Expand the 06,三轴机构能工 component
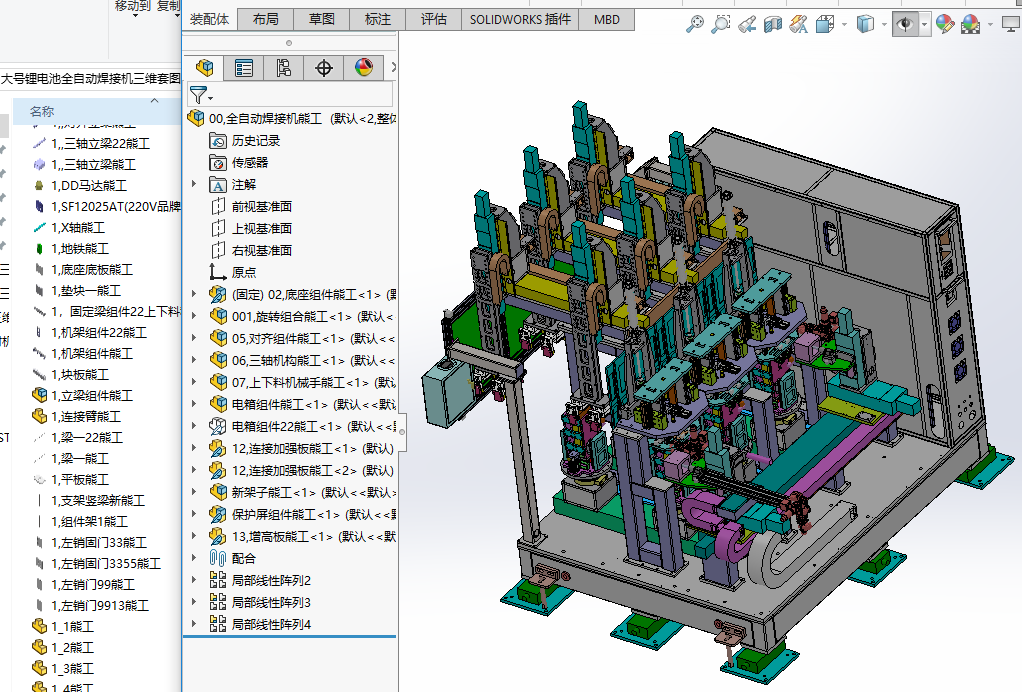This screenshot has width=1022, height=692. [x=194, y=360]
